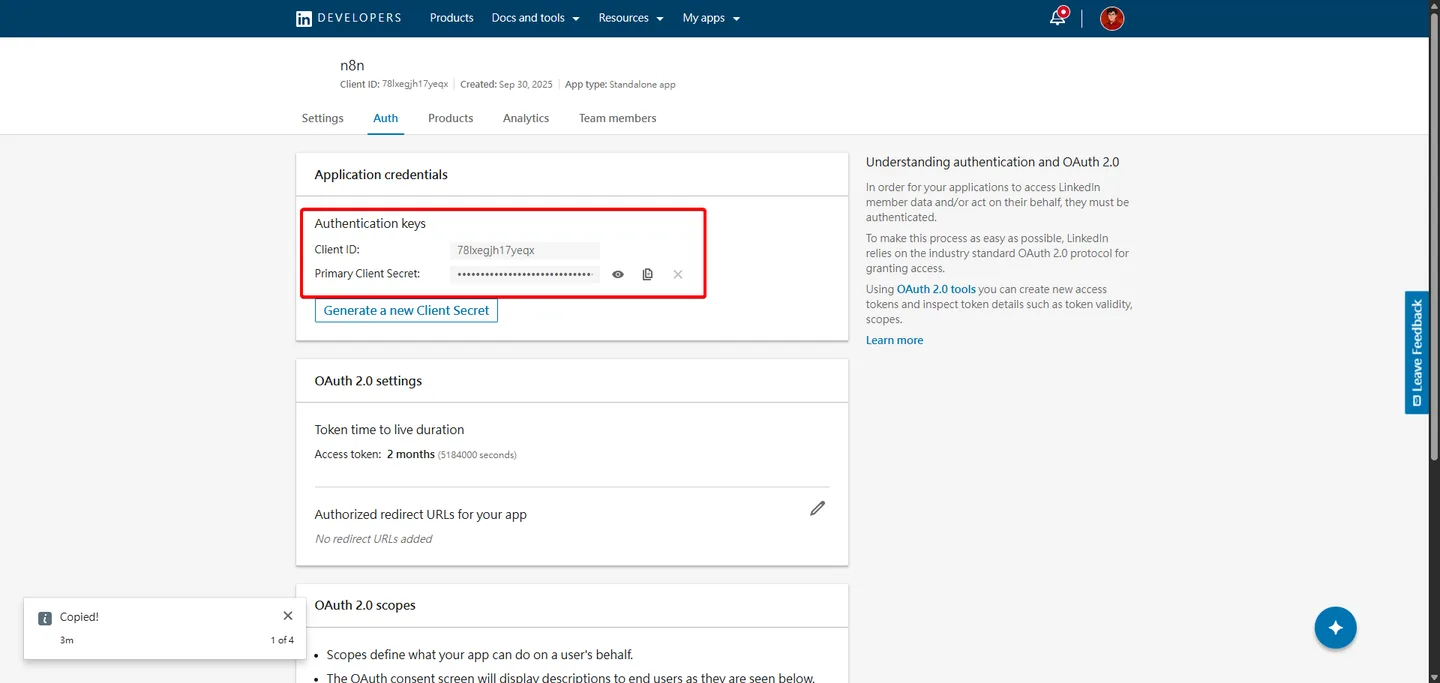Click Understanding authentication and OAuth 2.0 heading
Image resolution: width=1440 pixels, height=683 pixels.
click(x=992, y=162)
